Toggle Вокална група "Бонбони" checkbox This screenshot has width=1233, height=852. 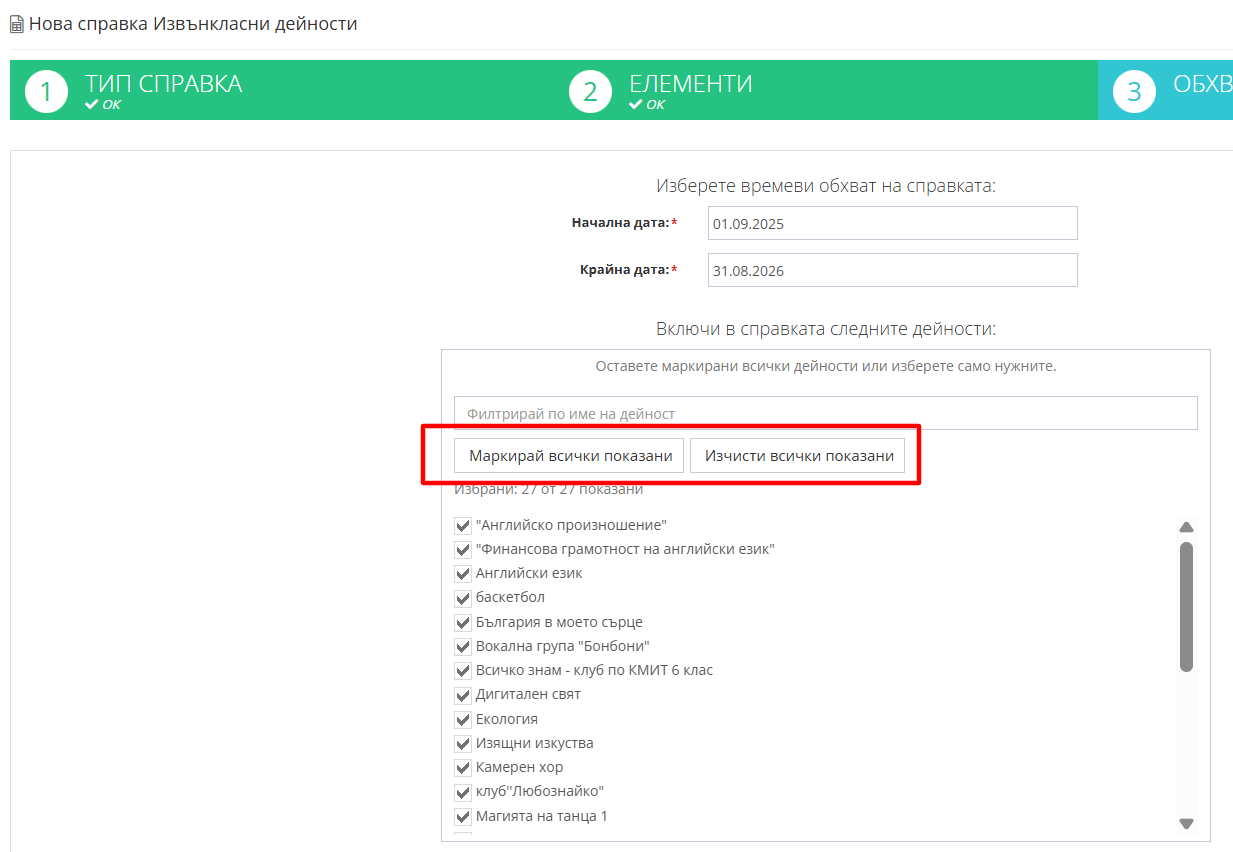click(x=463, y=647)
